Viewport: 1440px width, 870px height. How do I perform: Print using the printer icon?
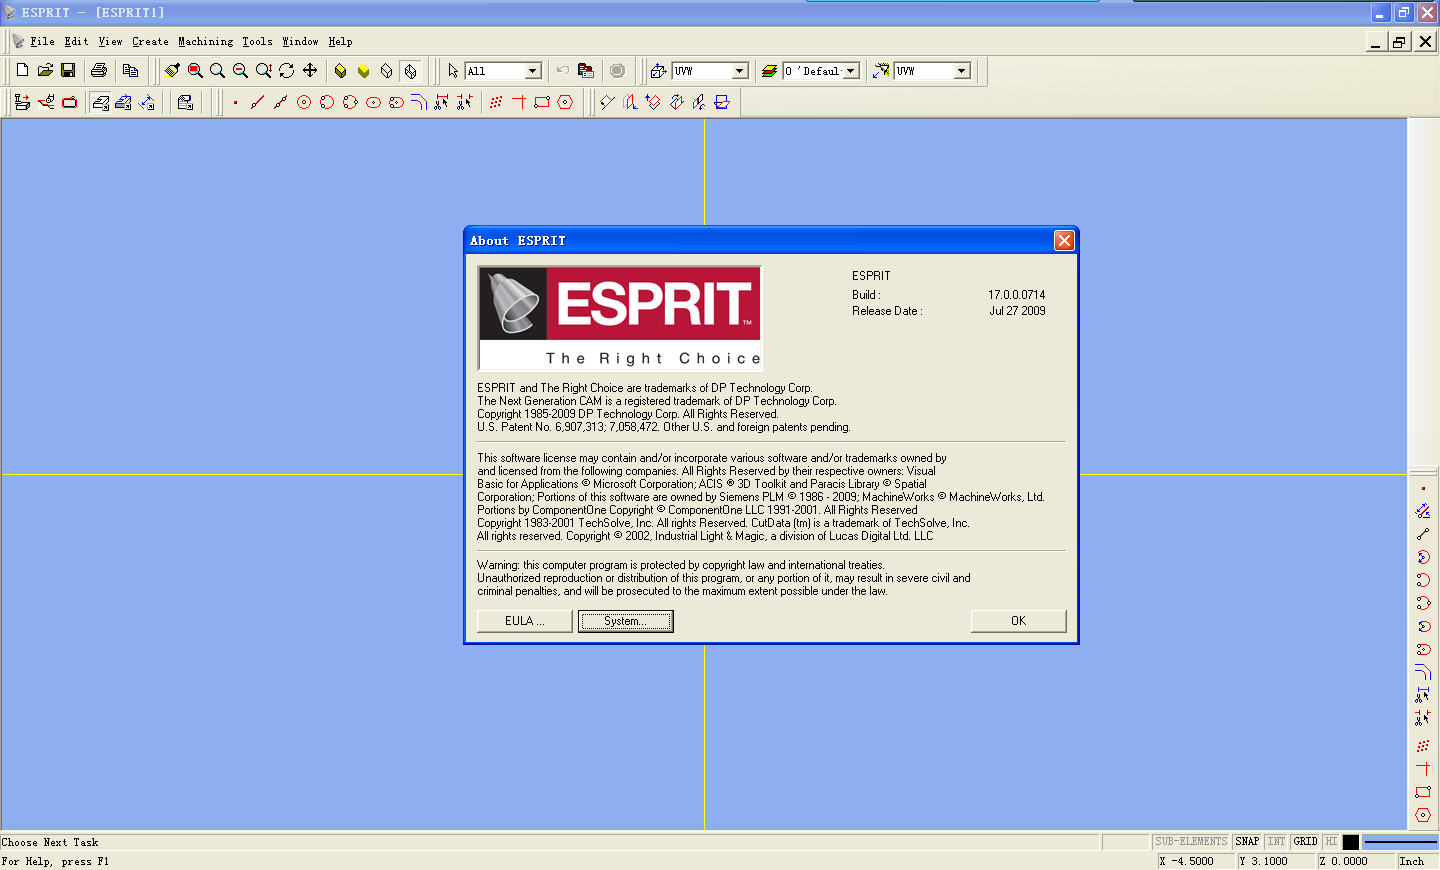[99, 70]
